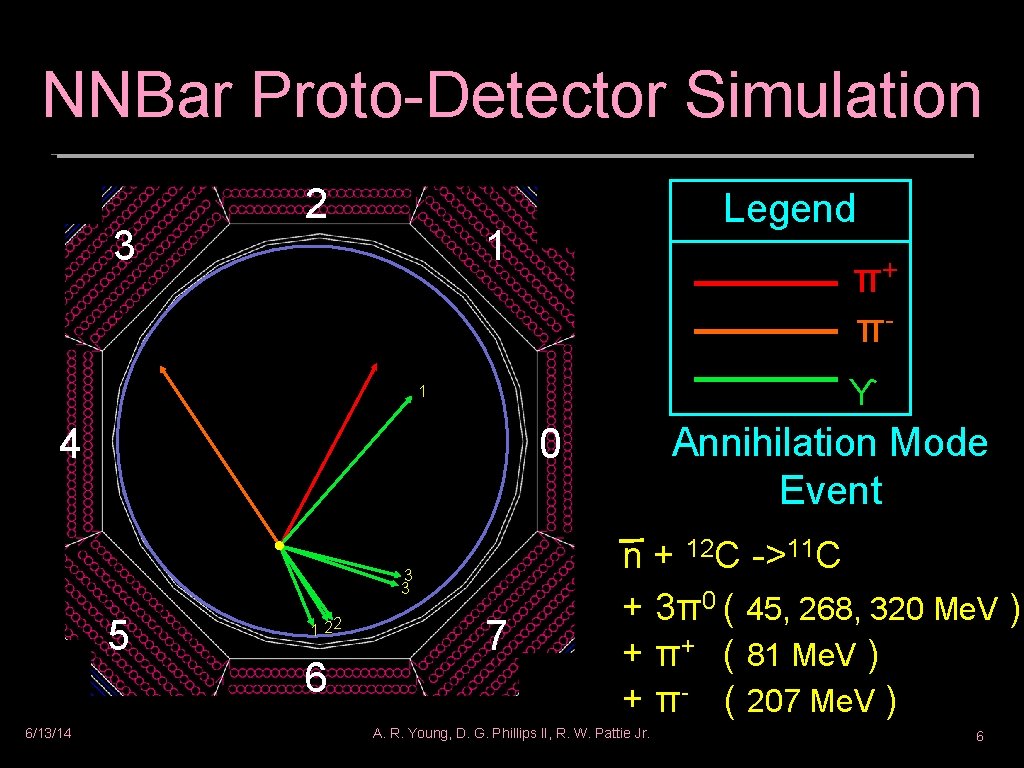
Task: Click the long green gamma track labeled 1
Action: point(347,470)
